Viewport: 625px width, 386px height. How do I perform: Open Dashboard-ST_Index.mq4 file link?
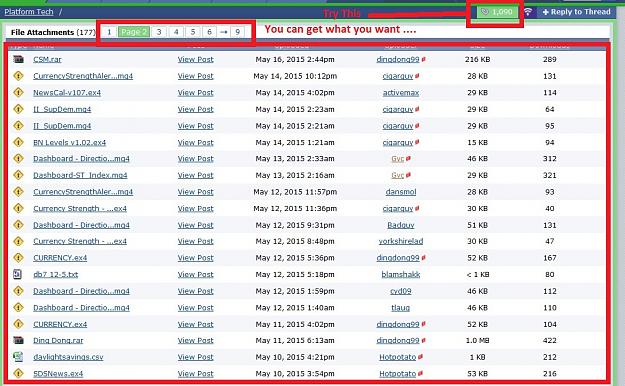tap(80, 175)
